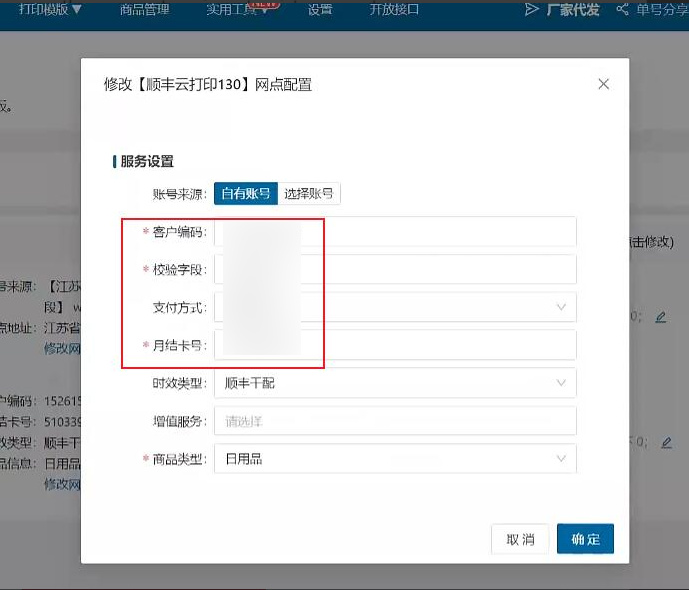Open the 实用工具 menu
Image resolution: width=689 pixels, height=590 pixels.
coord(237,9)
